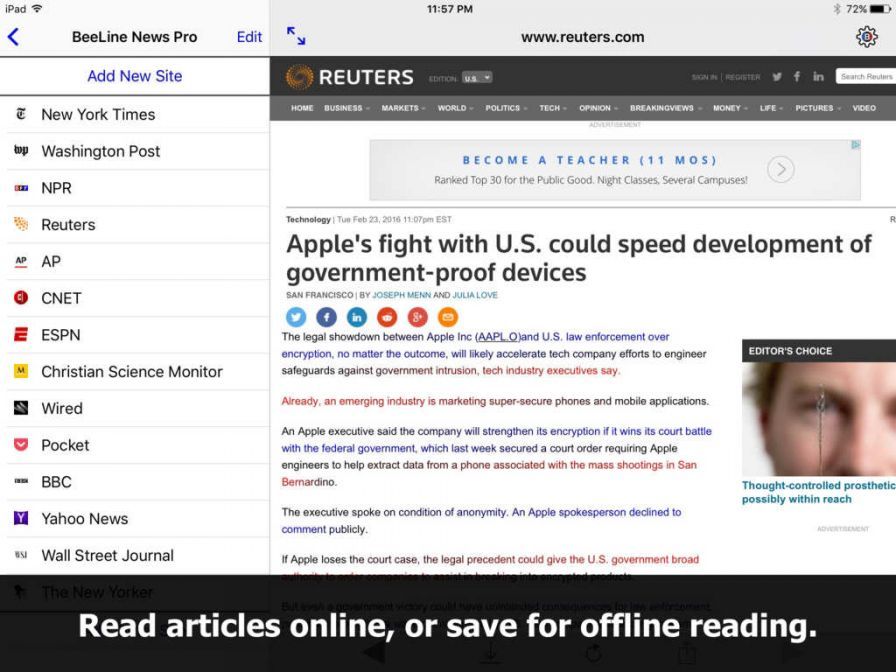This screenshot has height=672, width=896.
Task: Expand the Business menu in Reuters nav
Action: (x=346, y=108)
